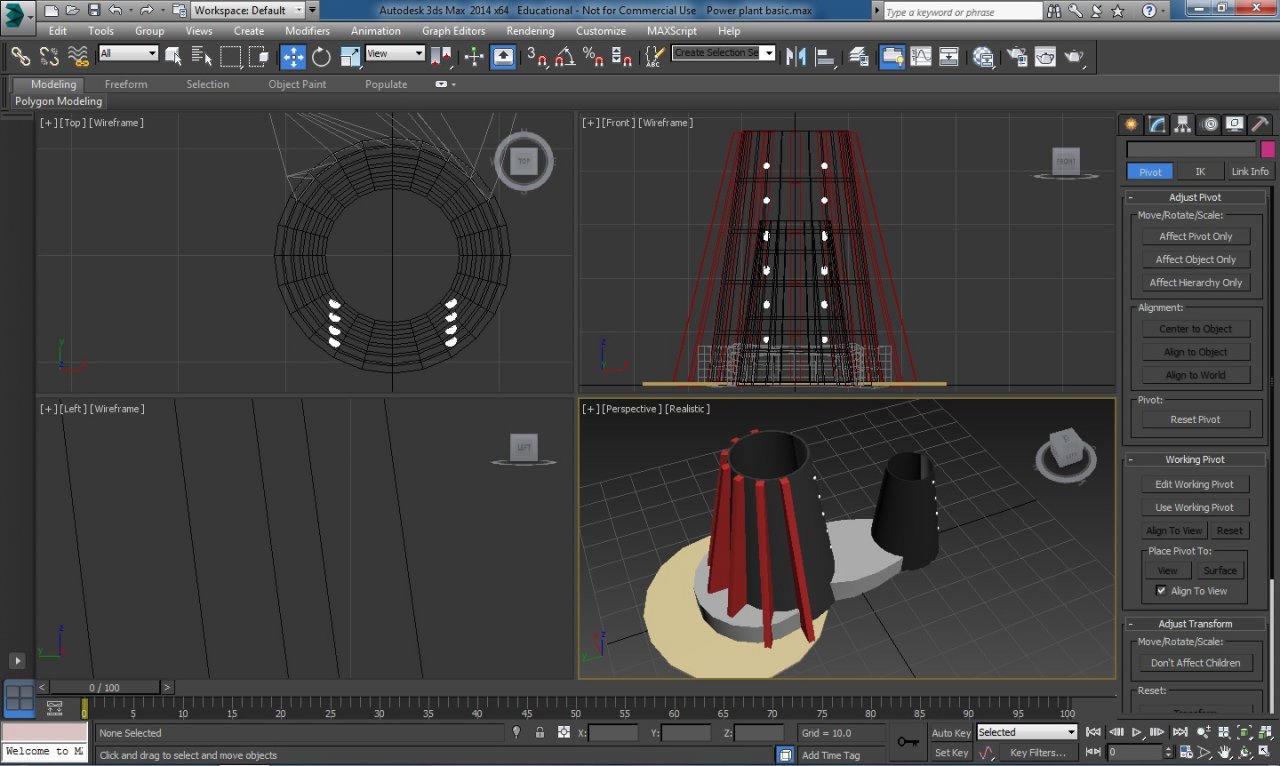Click the magenta object color swatch
The height and width of the screenshot is (766, 1280).
[x=1268, y=149]
